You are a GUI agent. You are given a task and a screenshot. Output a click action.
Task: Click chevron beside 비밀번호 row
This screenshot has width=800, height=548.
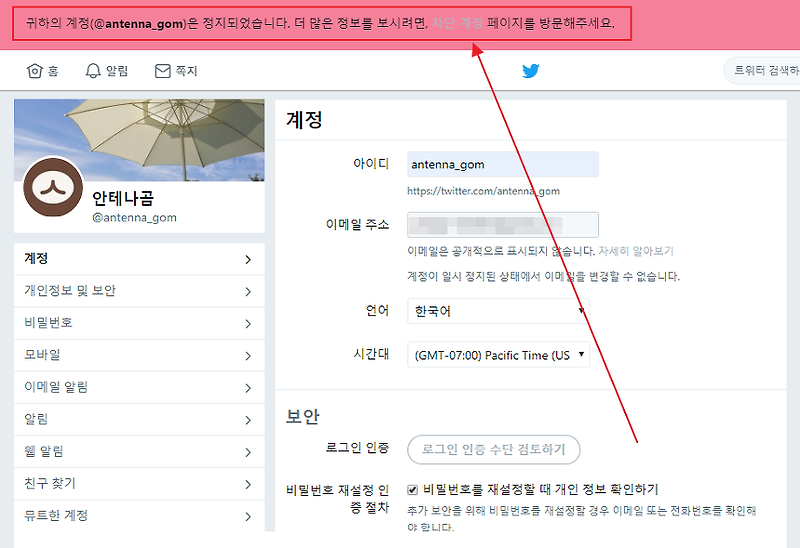pos(248,324)
